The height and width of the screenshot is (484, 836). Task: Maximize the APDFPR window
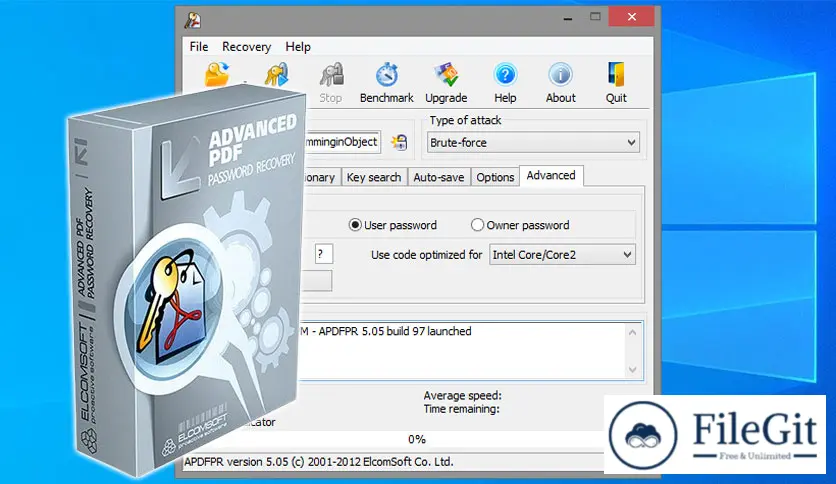tap(595, 18)
